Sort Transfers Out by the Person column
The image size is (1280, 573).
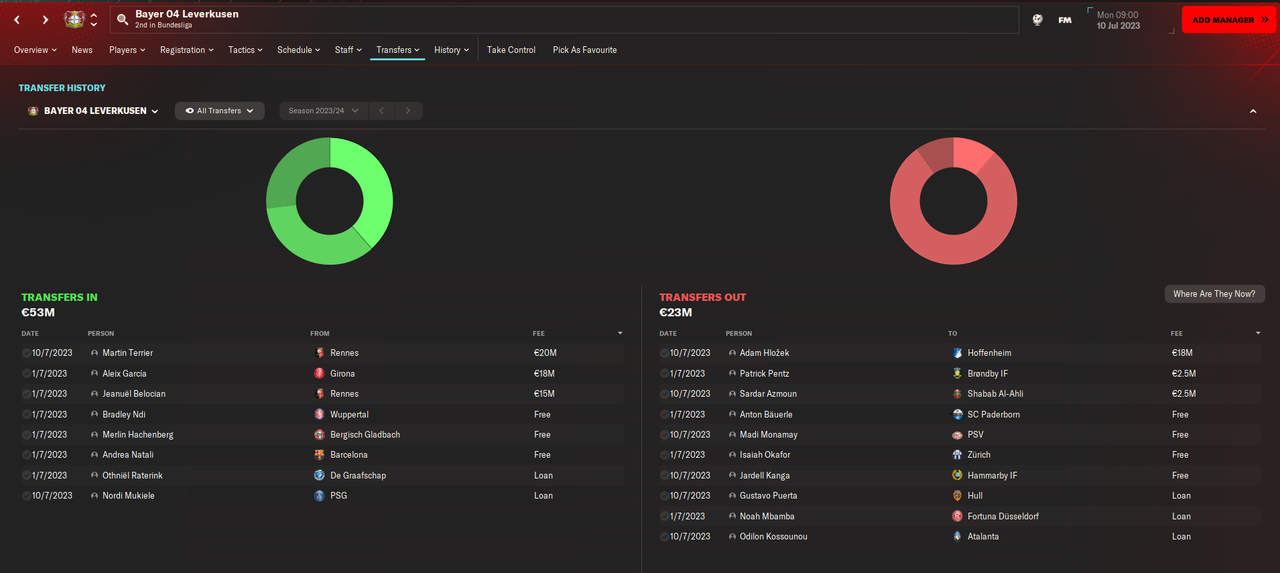click(739, 333)
